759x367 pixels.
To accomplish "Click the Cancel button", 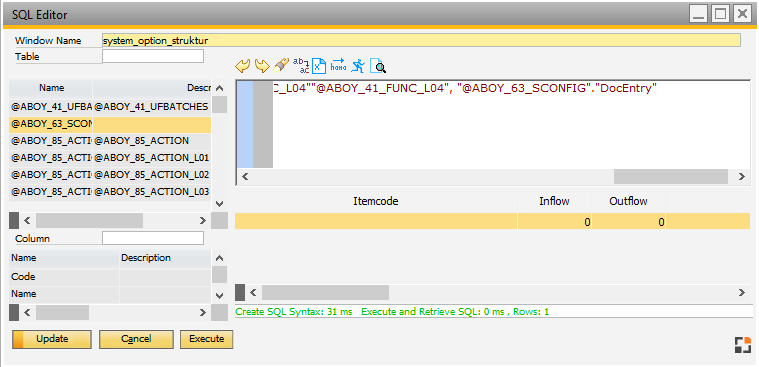I will coord(136,339).
